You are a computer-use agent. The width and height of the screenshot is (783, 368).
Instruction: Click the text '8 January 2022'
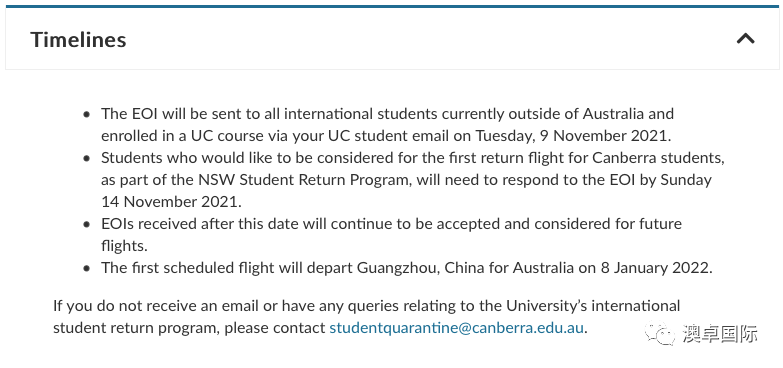654,268
